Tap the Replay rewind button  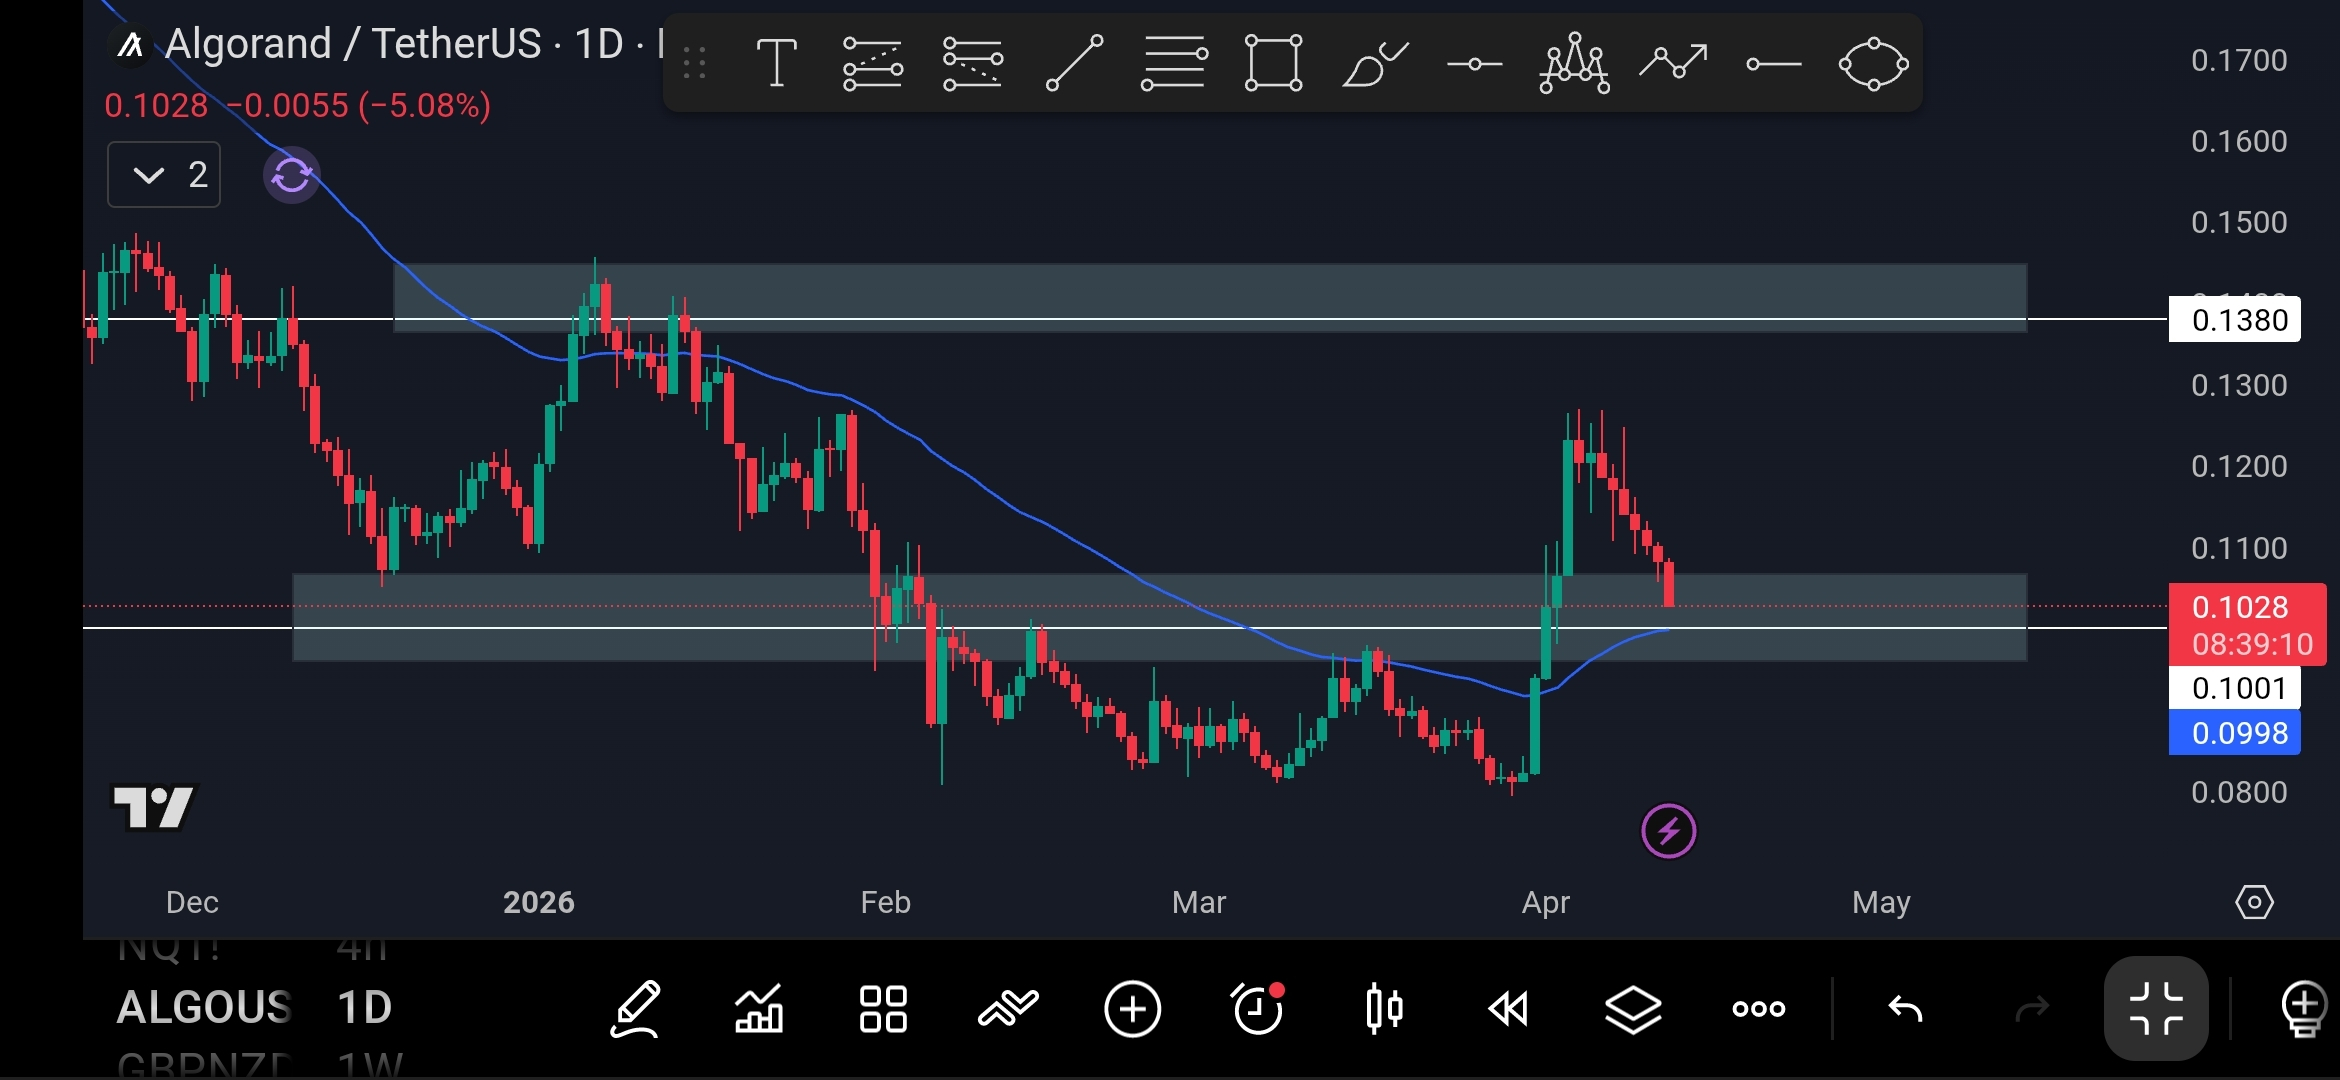coord(1508,1008)
